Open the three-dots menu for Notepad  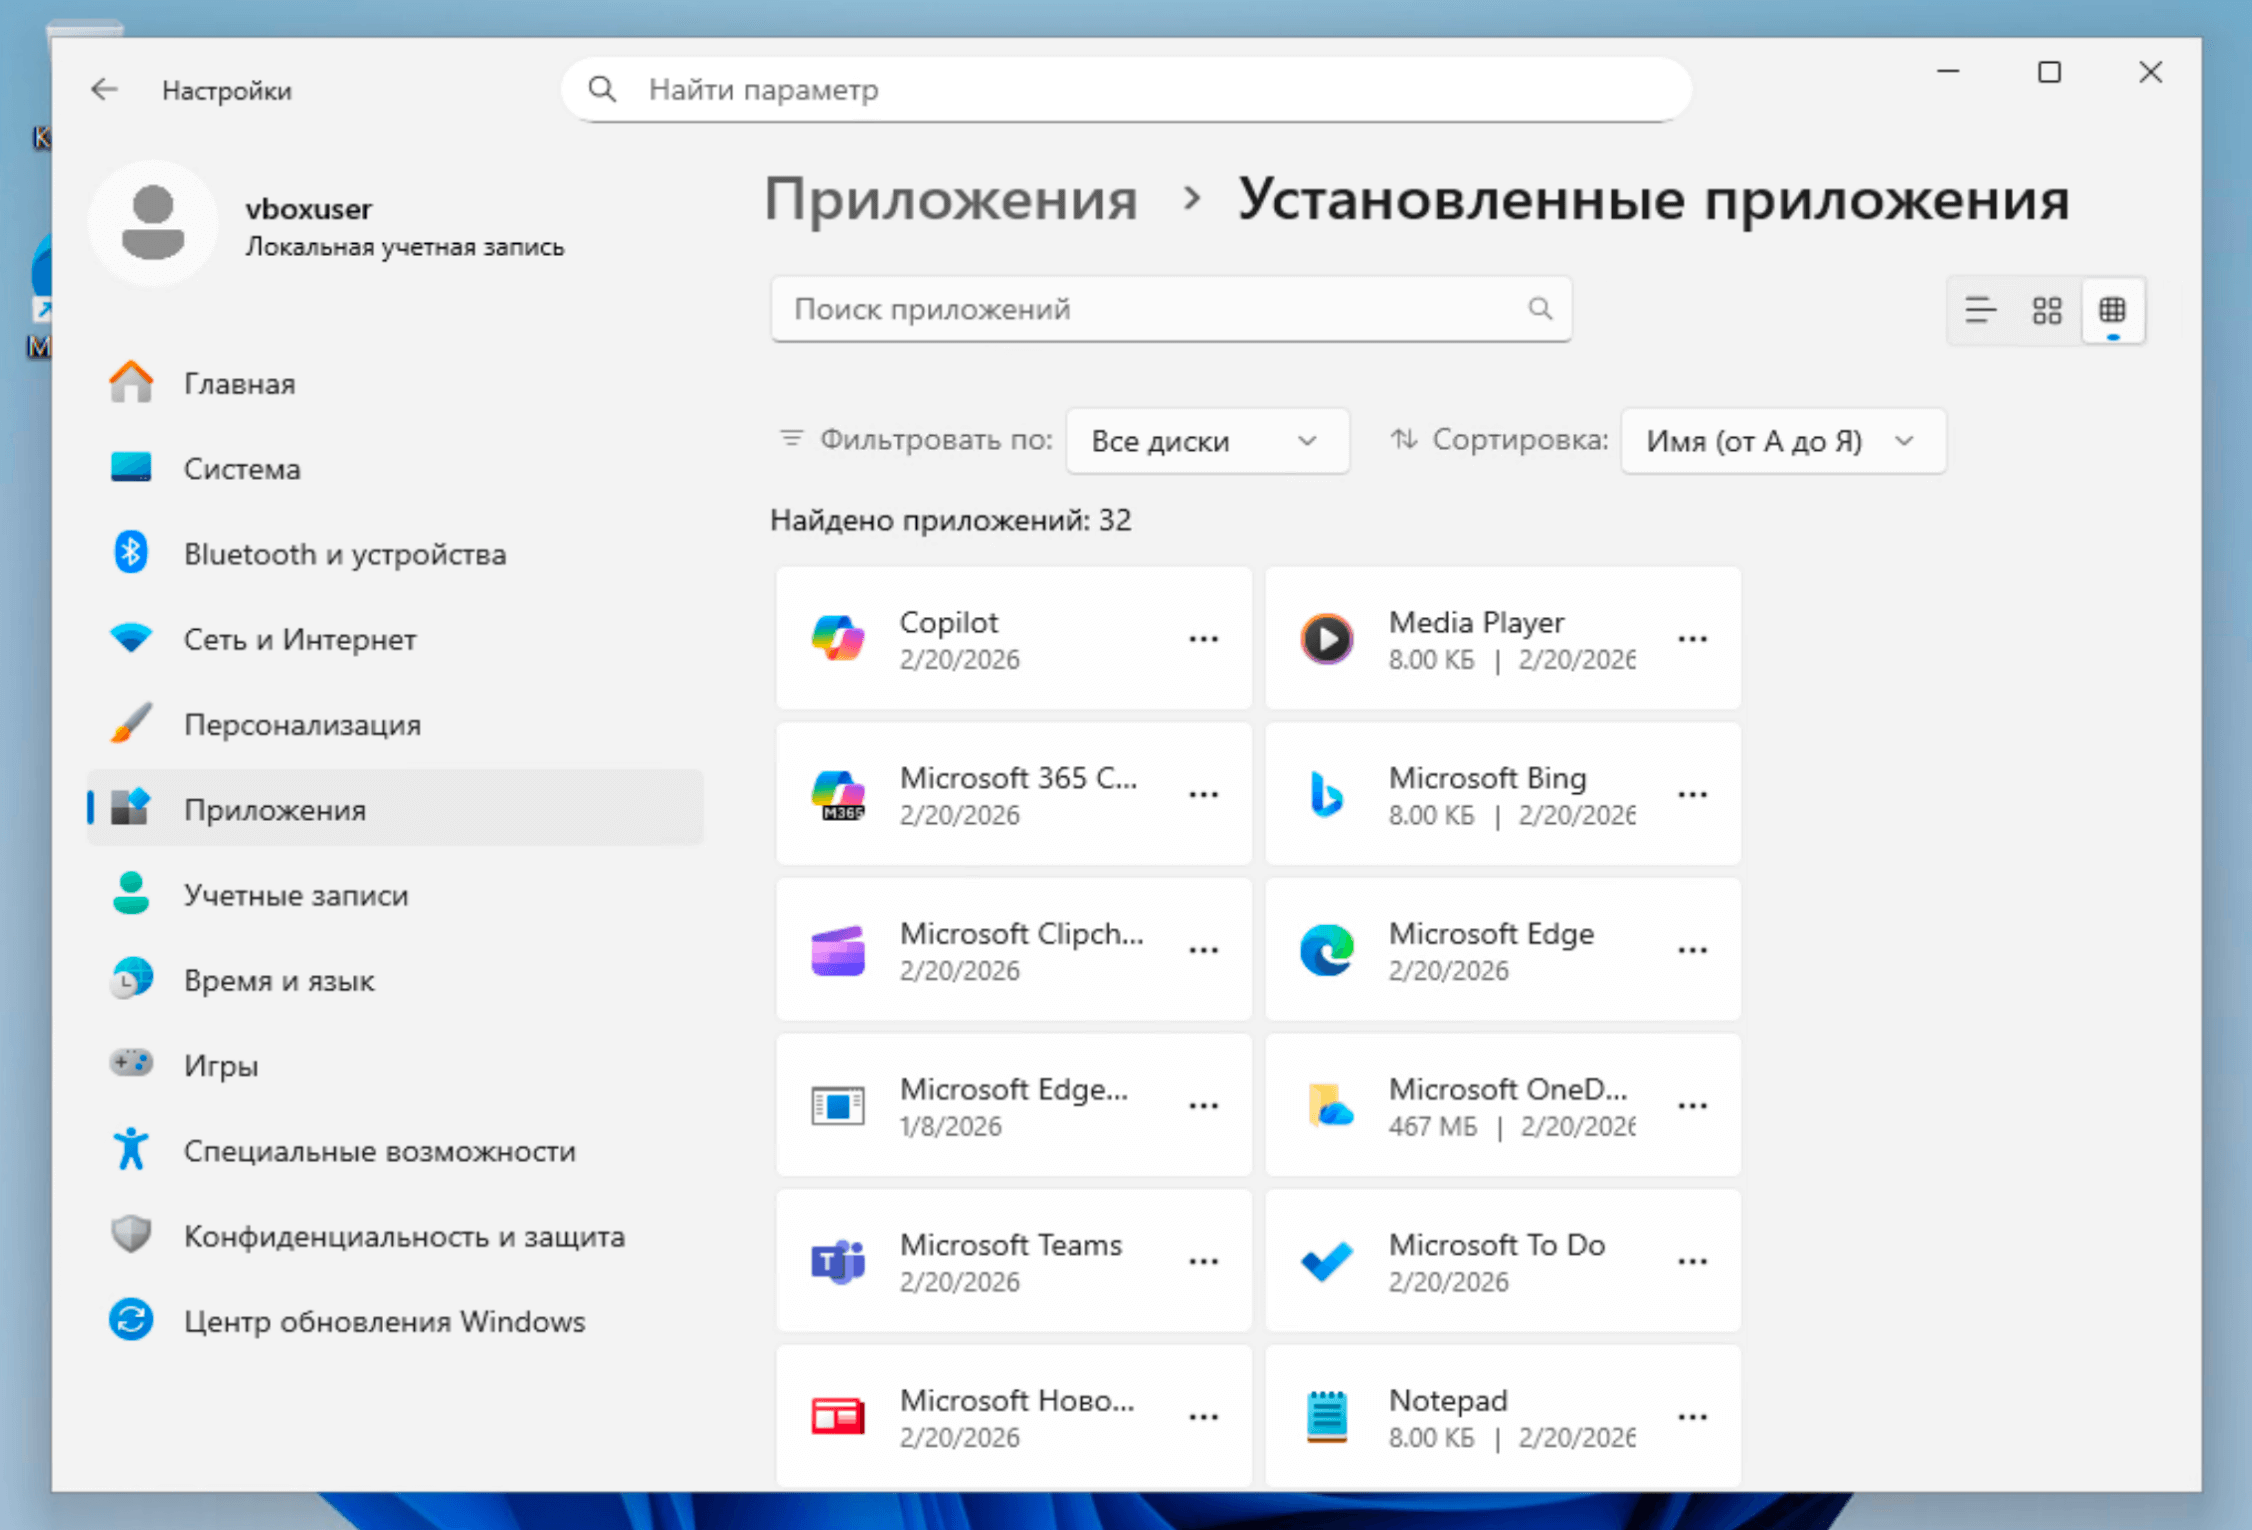pyautogui.click(x=1692, y=1417)
